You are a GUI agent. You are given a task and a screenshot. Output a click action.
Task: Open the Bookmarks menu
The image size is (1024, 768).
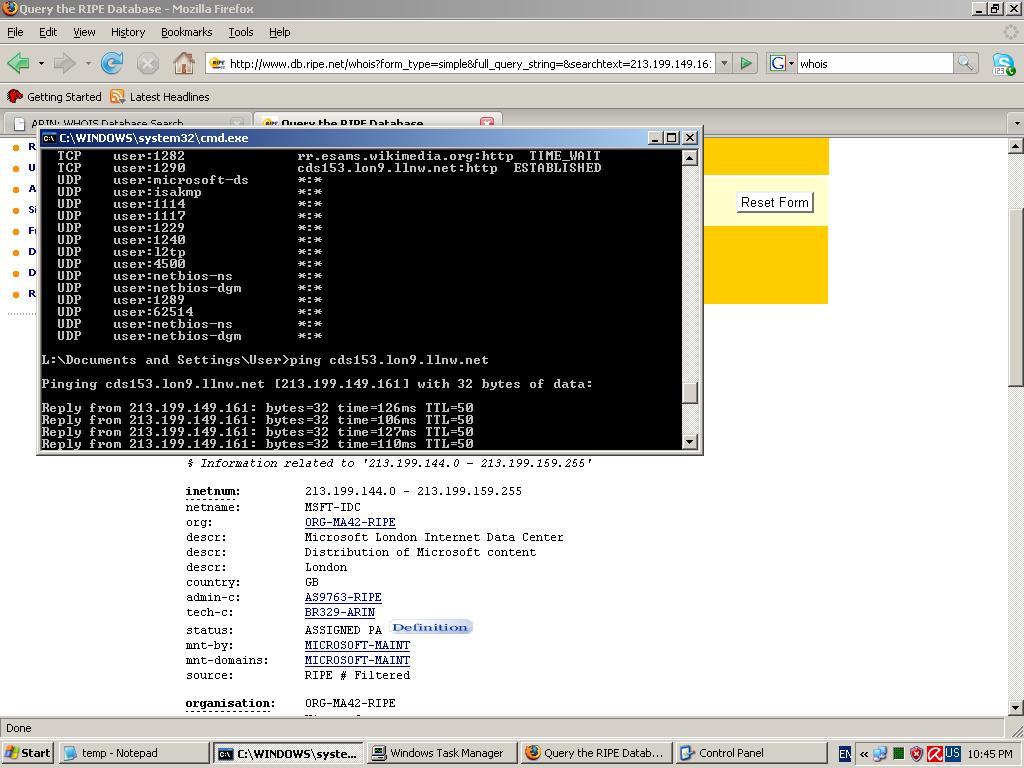point(186,32)
